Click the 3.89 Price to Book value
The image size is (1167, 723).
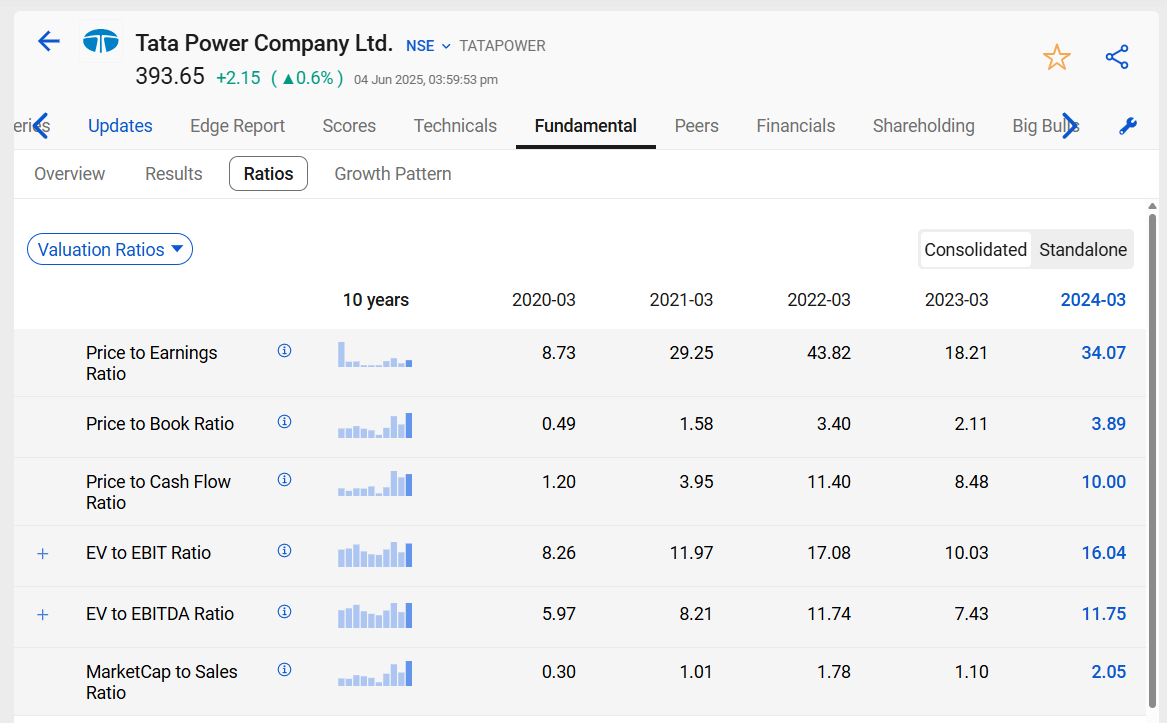(1108, 424)
